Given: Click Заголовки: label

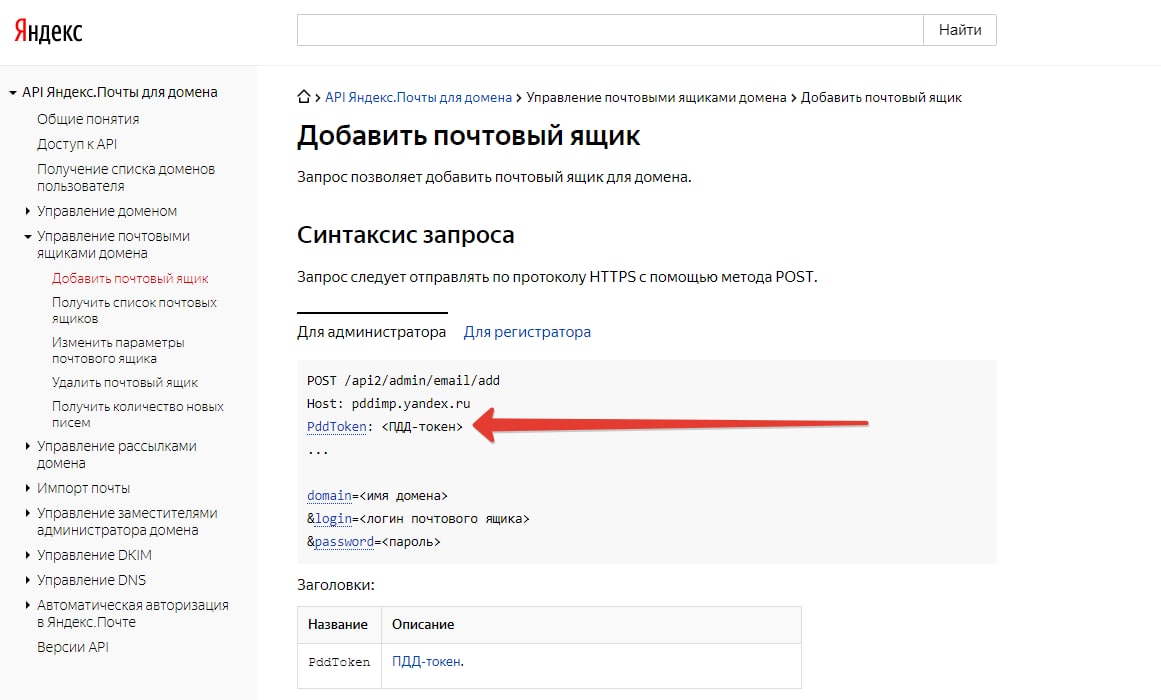Looking at the screenshot, I should click(x=335, y=585).
